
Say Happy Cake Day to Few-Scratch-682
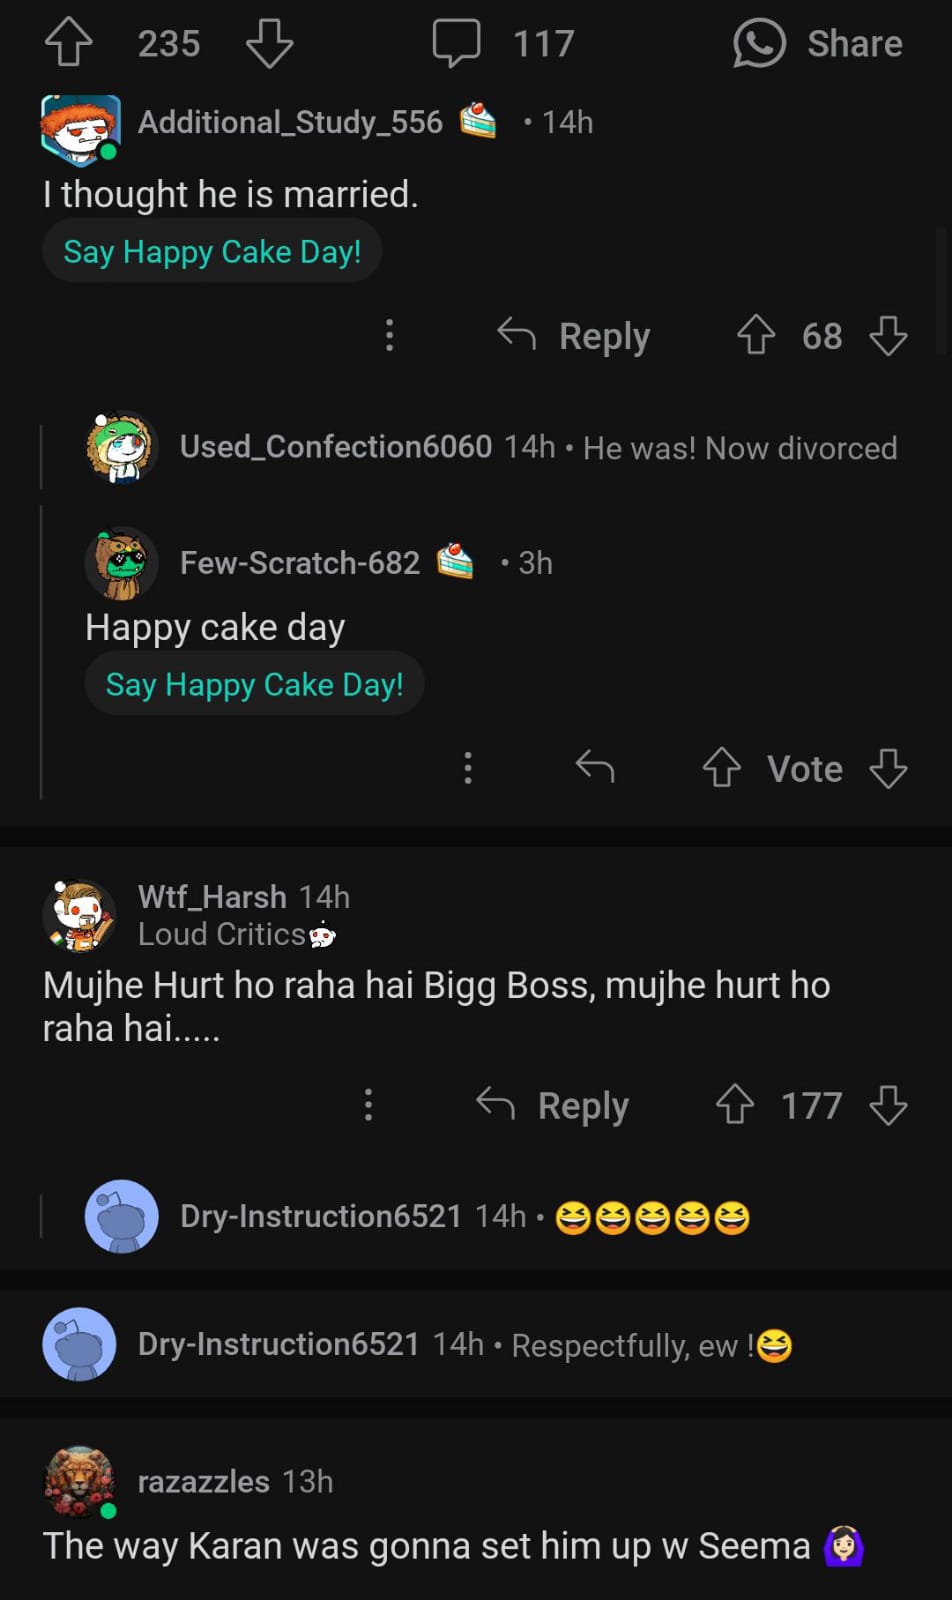point(254,685)
